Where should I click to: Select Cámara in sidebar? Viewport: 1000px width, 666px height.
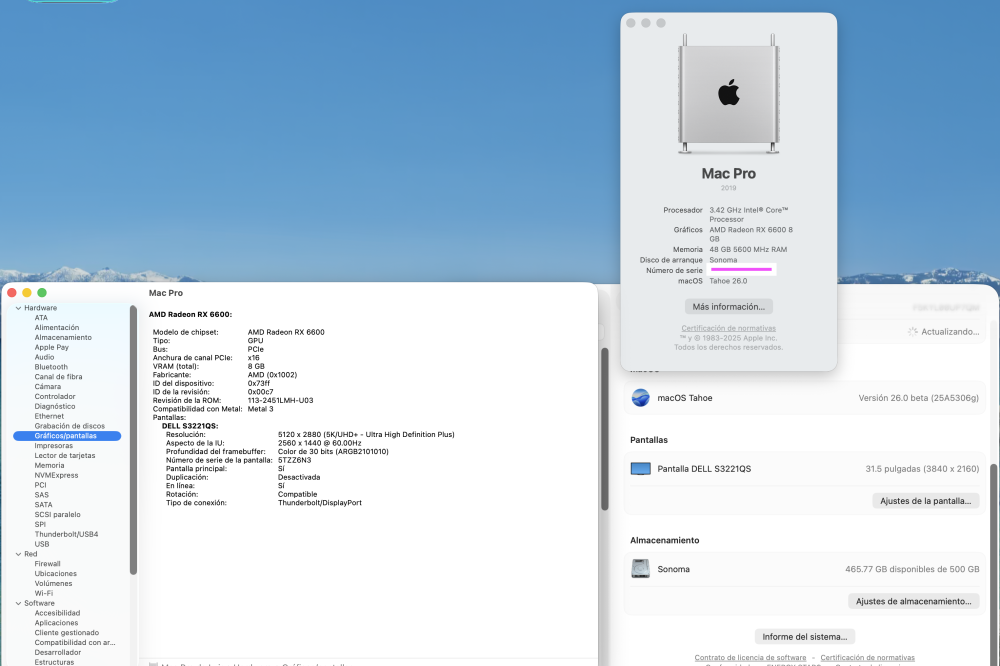click(x=48, y=387)
